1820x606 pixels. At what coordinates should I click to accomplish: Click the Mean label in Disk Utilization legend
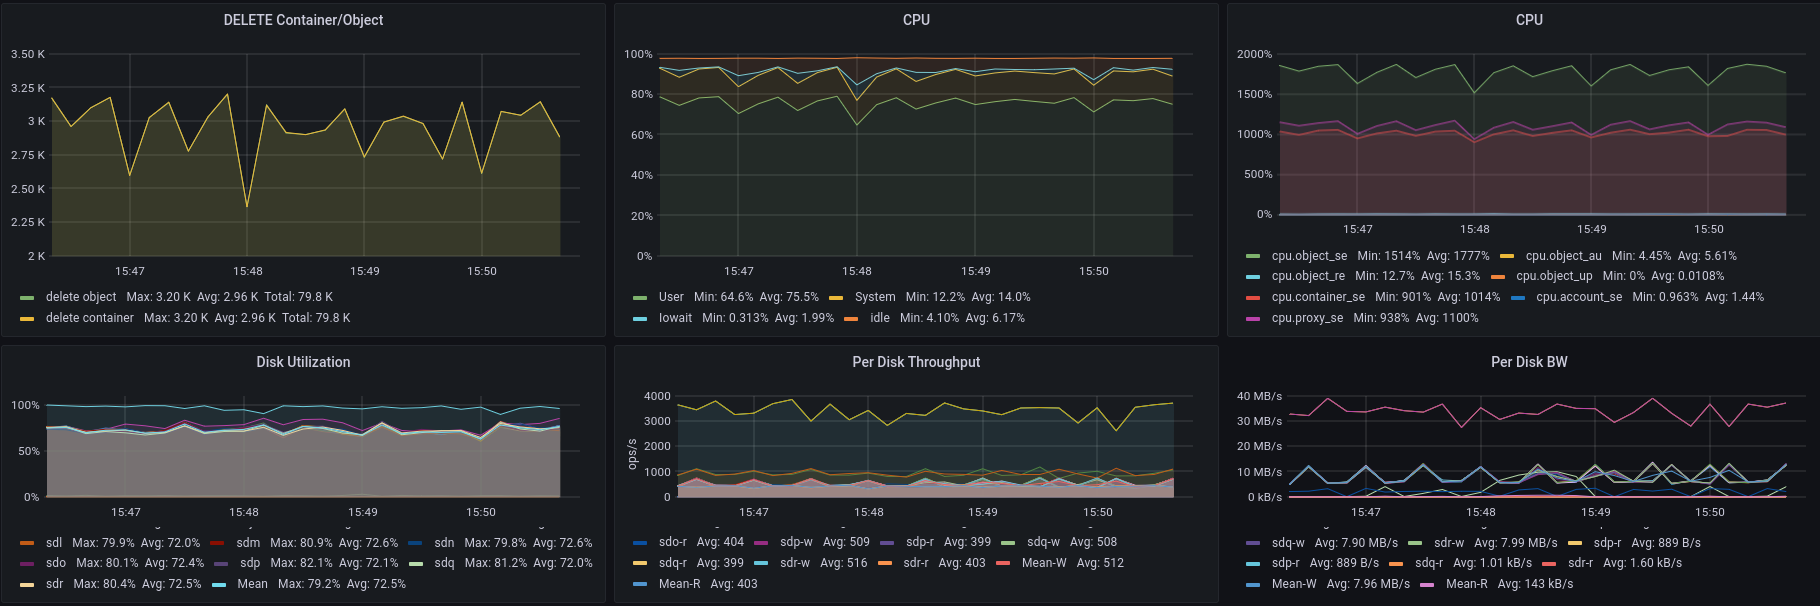click(x=252, y=584)
